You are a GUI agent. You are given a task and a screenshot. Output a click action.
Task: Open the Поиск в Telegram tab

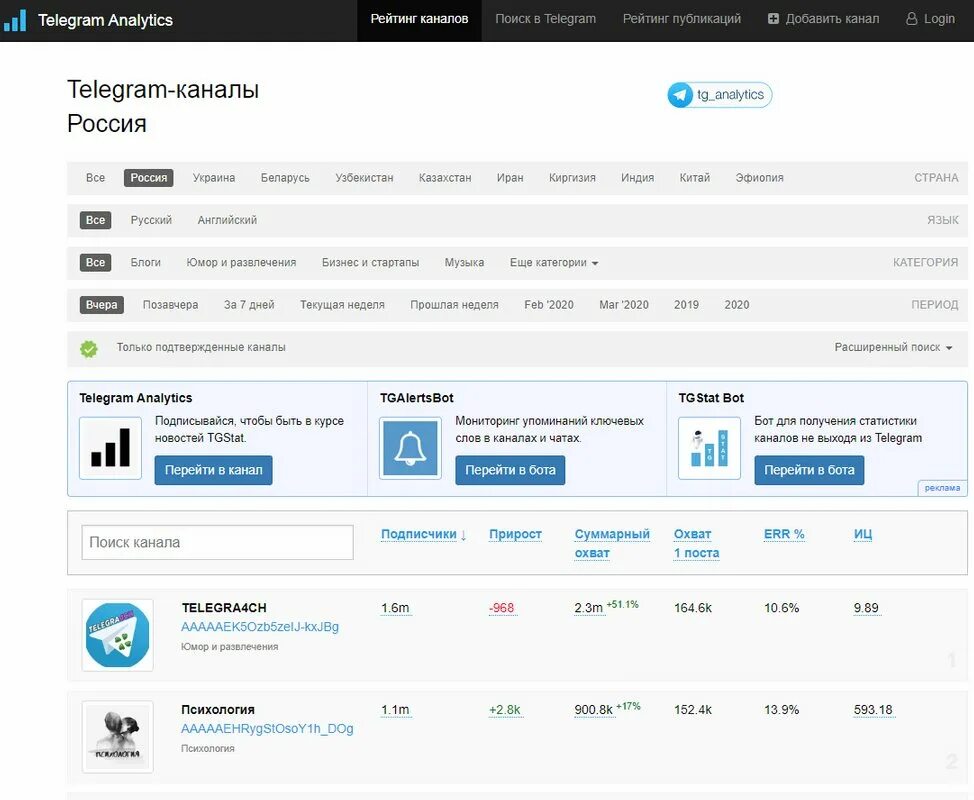click(545, 19)
